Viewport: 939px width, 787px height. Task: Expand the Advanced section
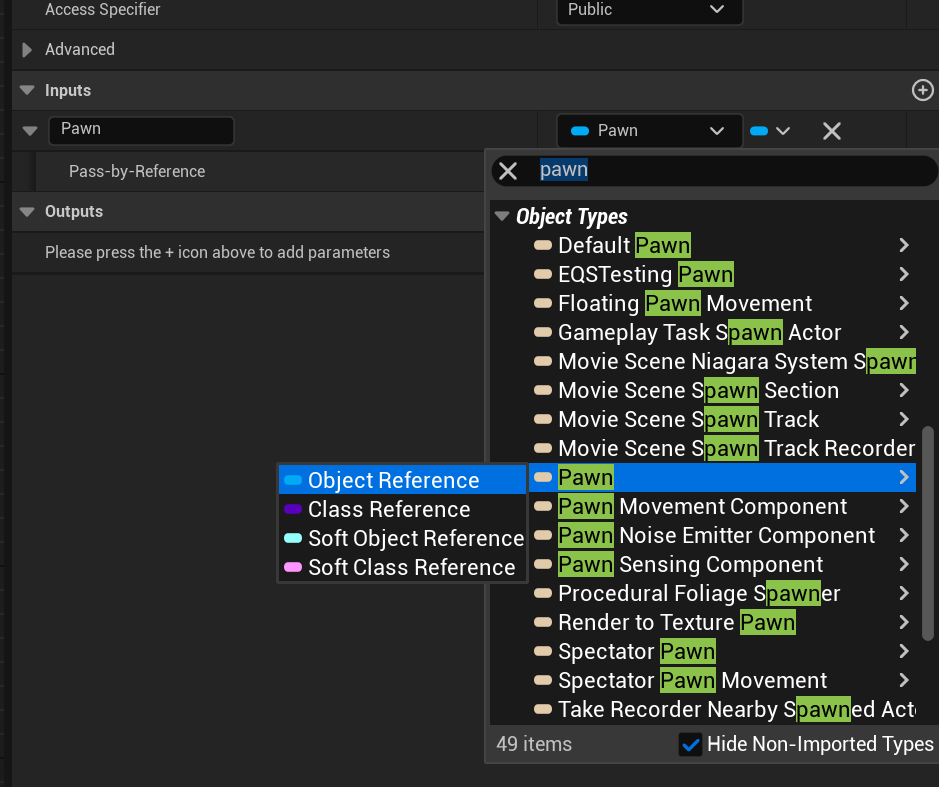click(27, 50)
